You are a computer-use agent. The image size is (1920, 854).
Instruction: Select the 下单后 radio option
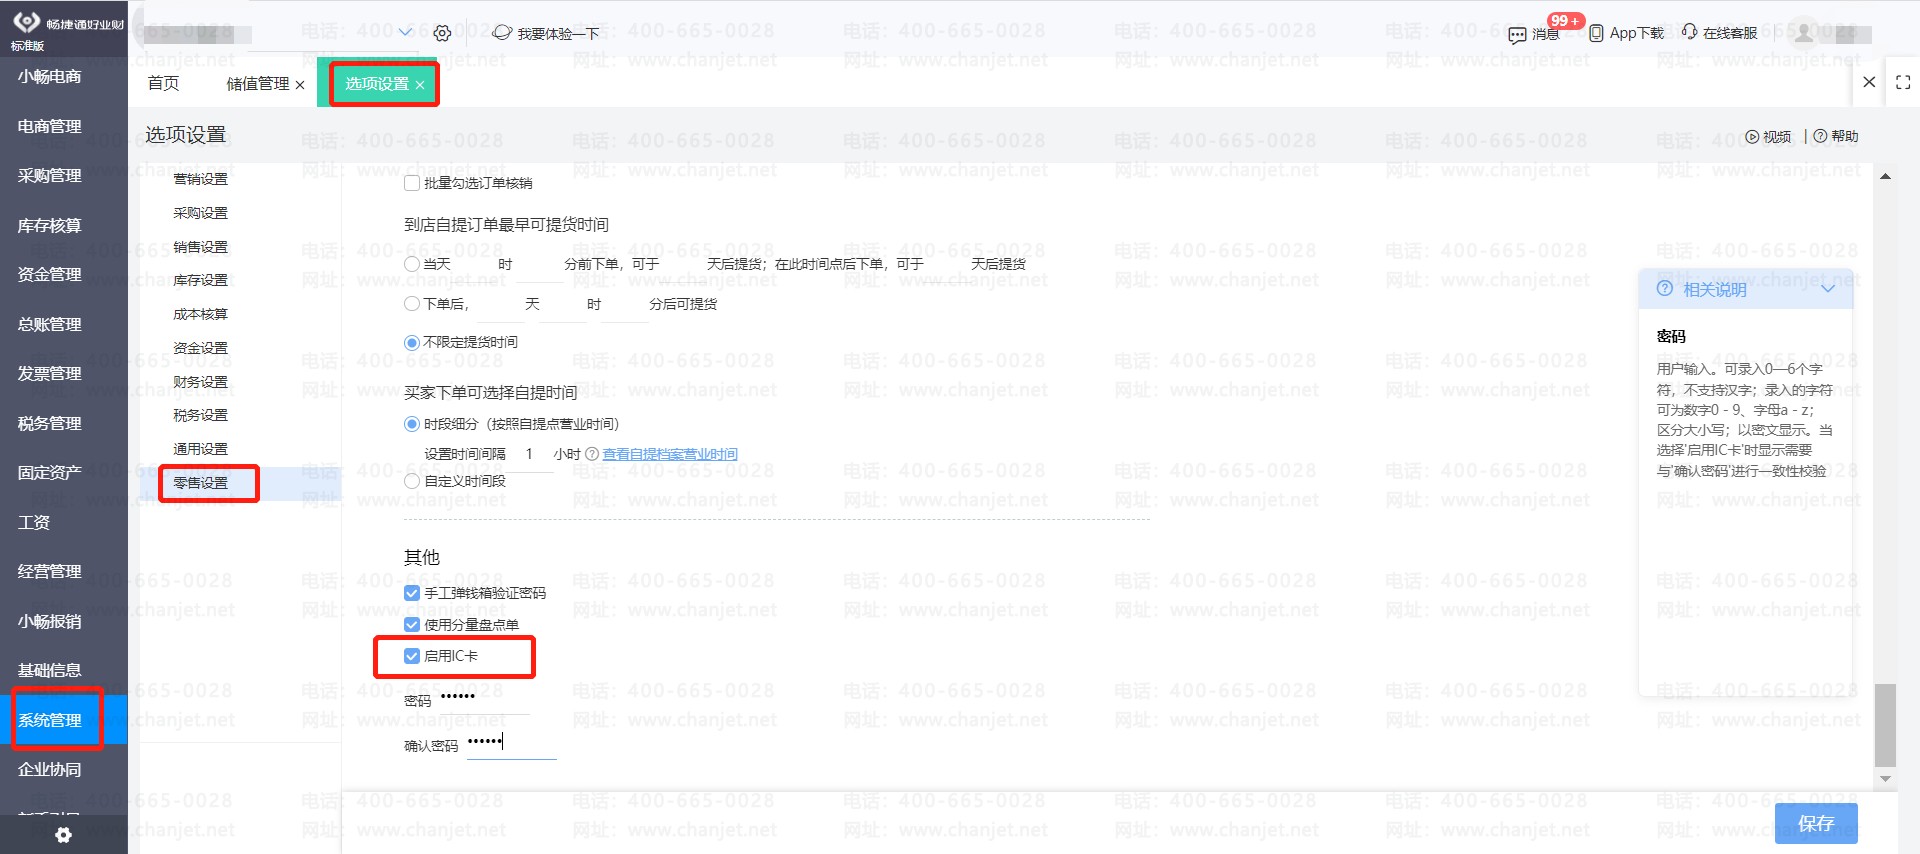click(412, 303)
